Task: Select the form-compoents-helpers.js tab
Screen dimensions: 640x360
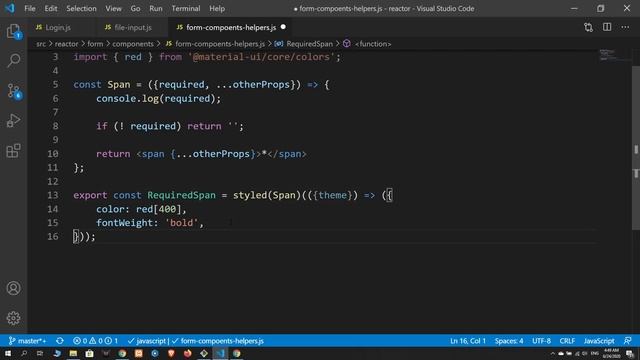Action: click(231, 27)
